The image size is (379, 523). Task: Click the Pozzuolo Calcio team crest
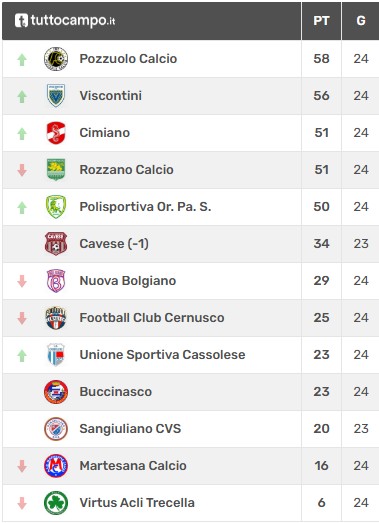[x=56, y=59]
